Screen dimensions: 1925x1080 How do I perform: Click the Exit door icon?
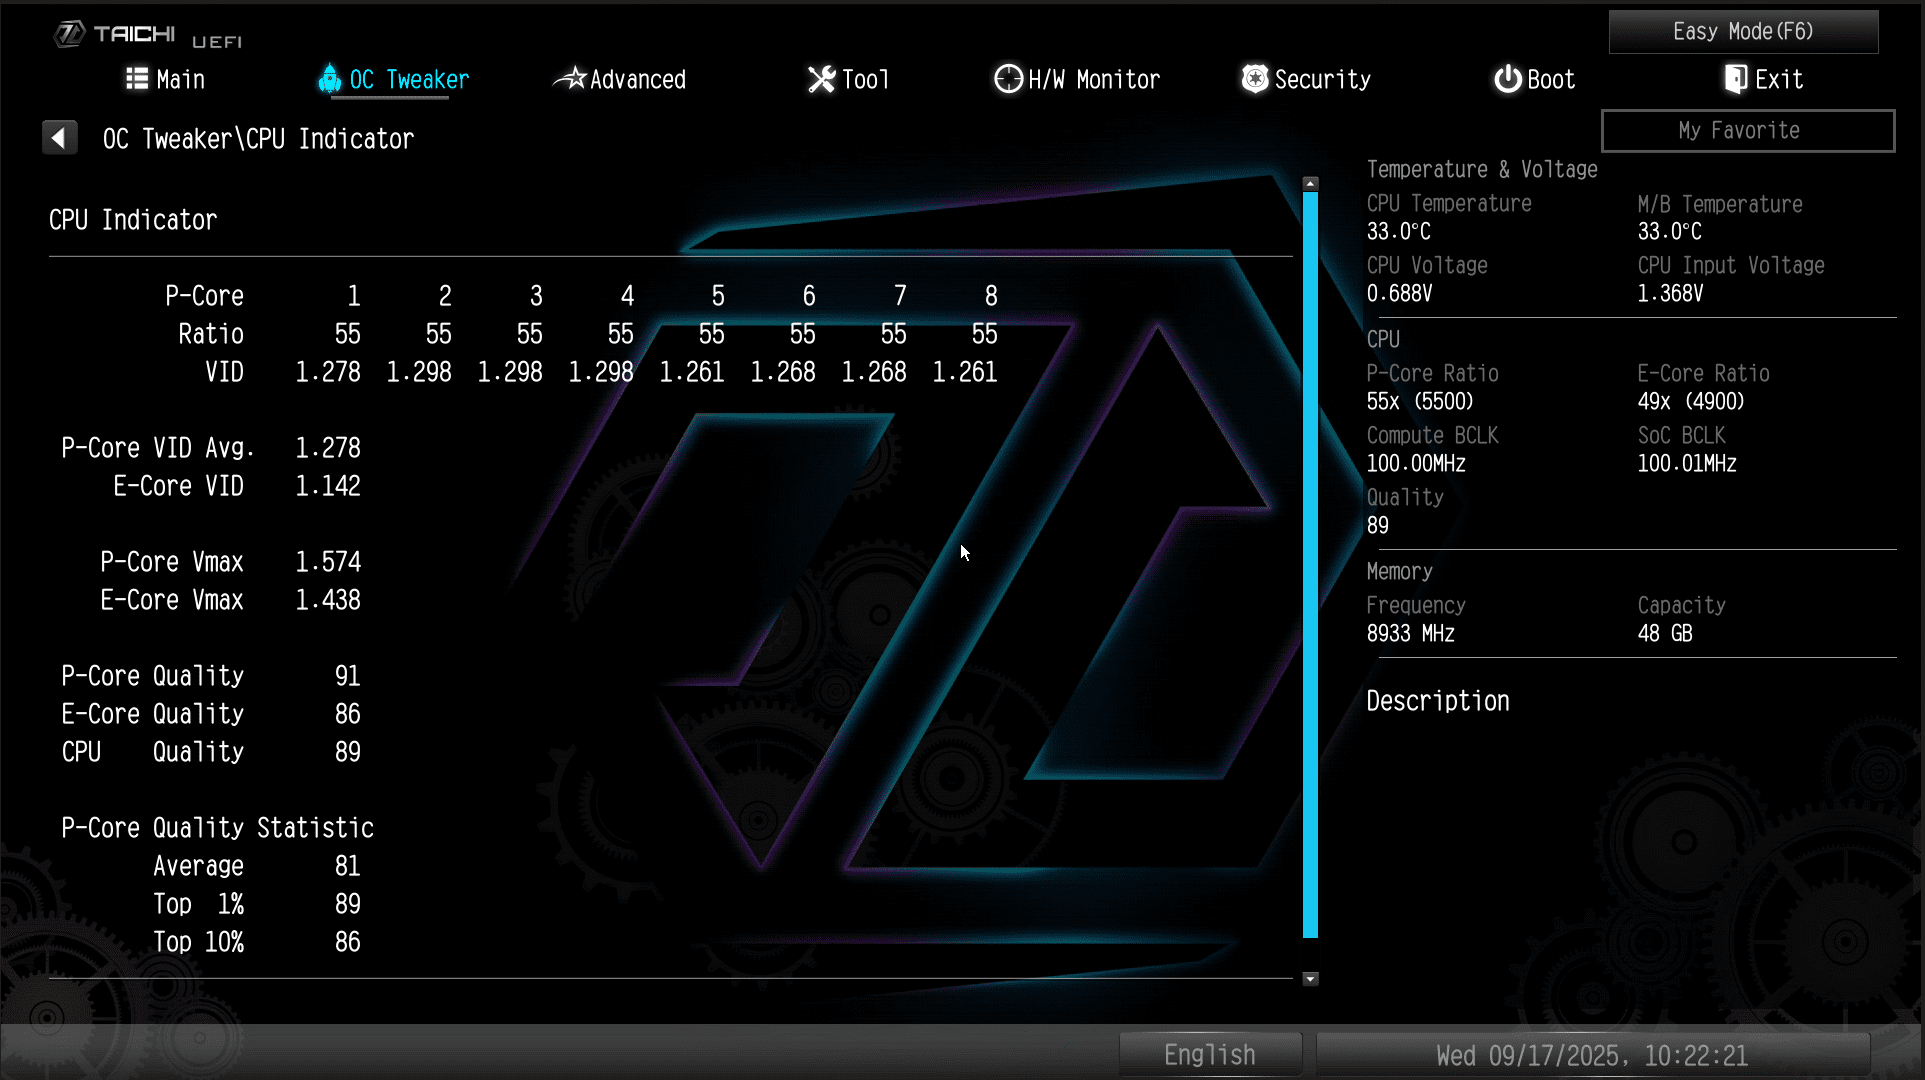tap(1736, 79)
